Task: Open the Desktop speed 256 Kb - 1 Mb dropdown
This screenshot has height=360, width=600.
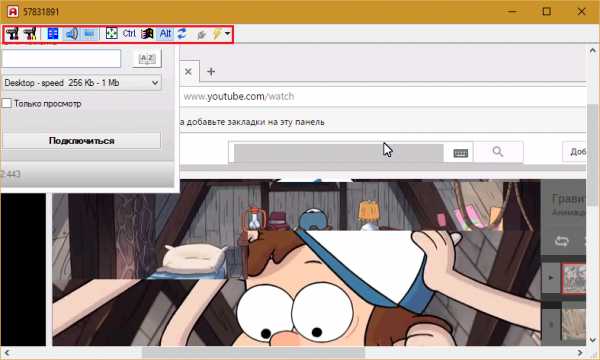Action: point(82,83)
